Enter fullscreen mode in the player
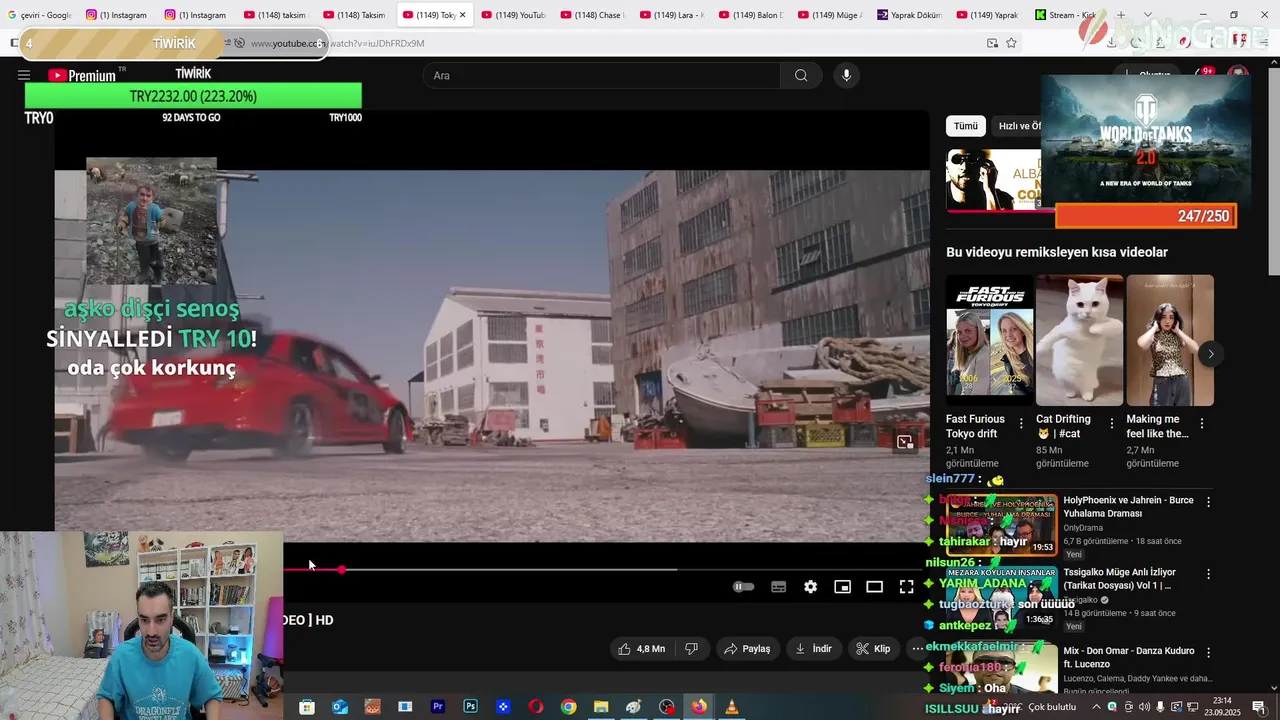The width and height of the screenshot is (1280, 720). coord(906,587)
